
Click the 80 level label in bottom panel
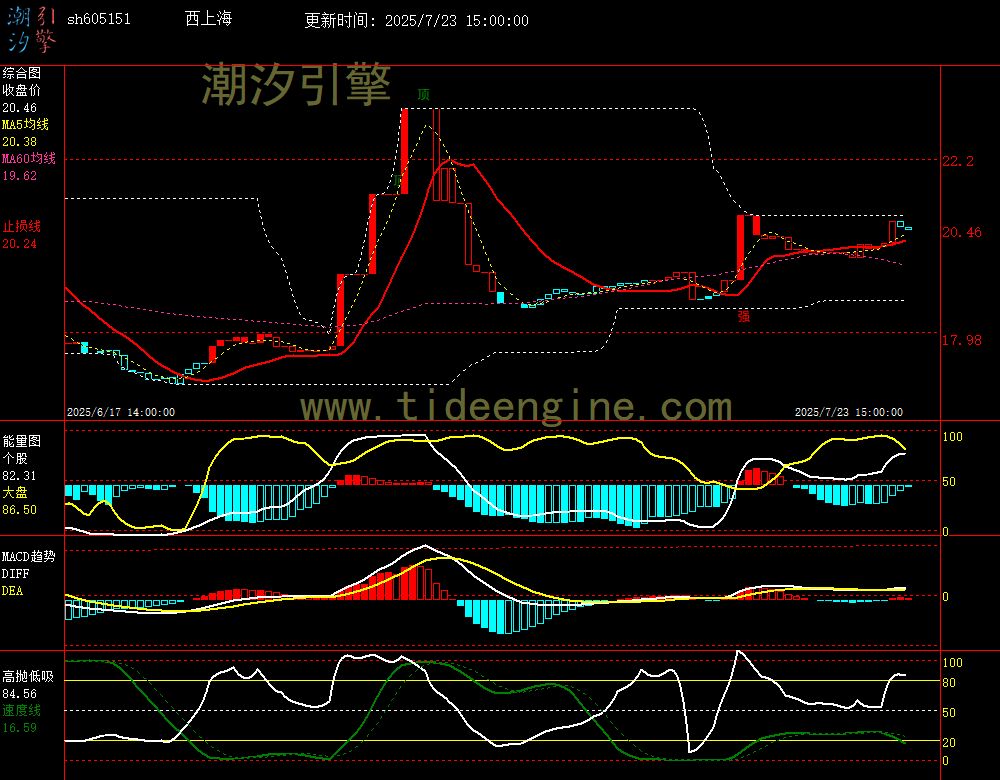point(949,682)
